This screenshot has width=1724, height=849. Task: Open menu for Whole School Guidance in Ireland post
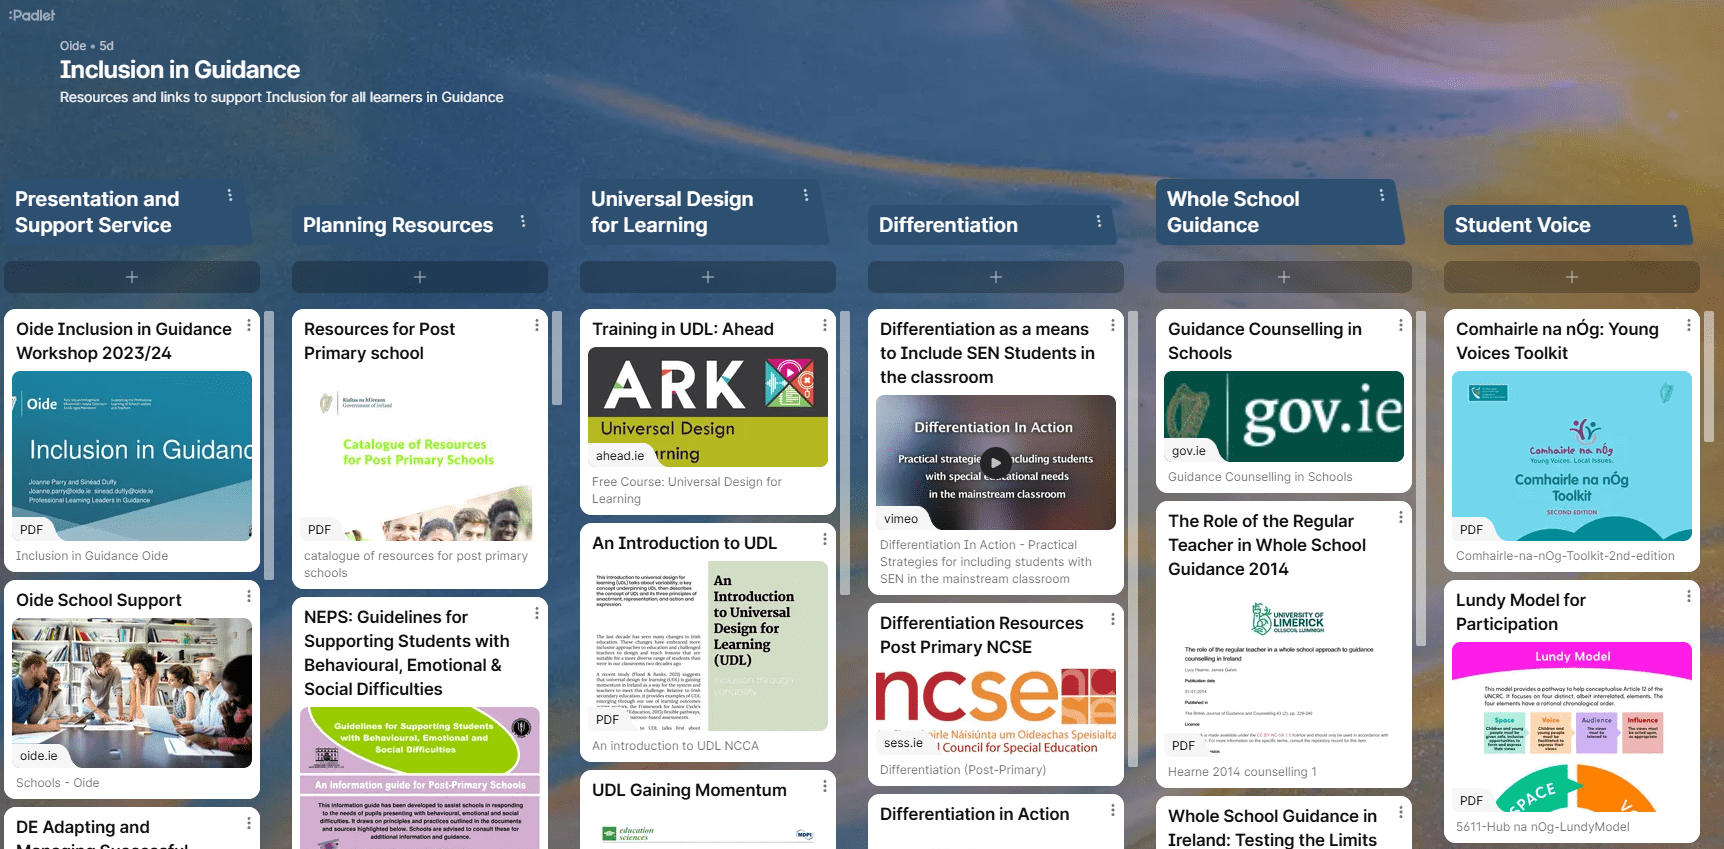pos(1401,812)
